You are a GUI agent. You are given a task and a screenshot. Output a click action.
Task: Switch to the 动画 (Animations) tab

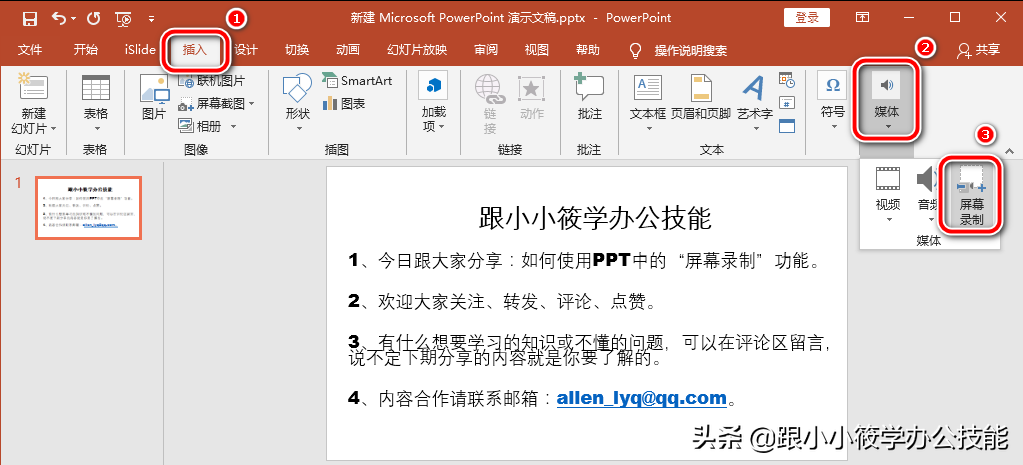point(348,50)
